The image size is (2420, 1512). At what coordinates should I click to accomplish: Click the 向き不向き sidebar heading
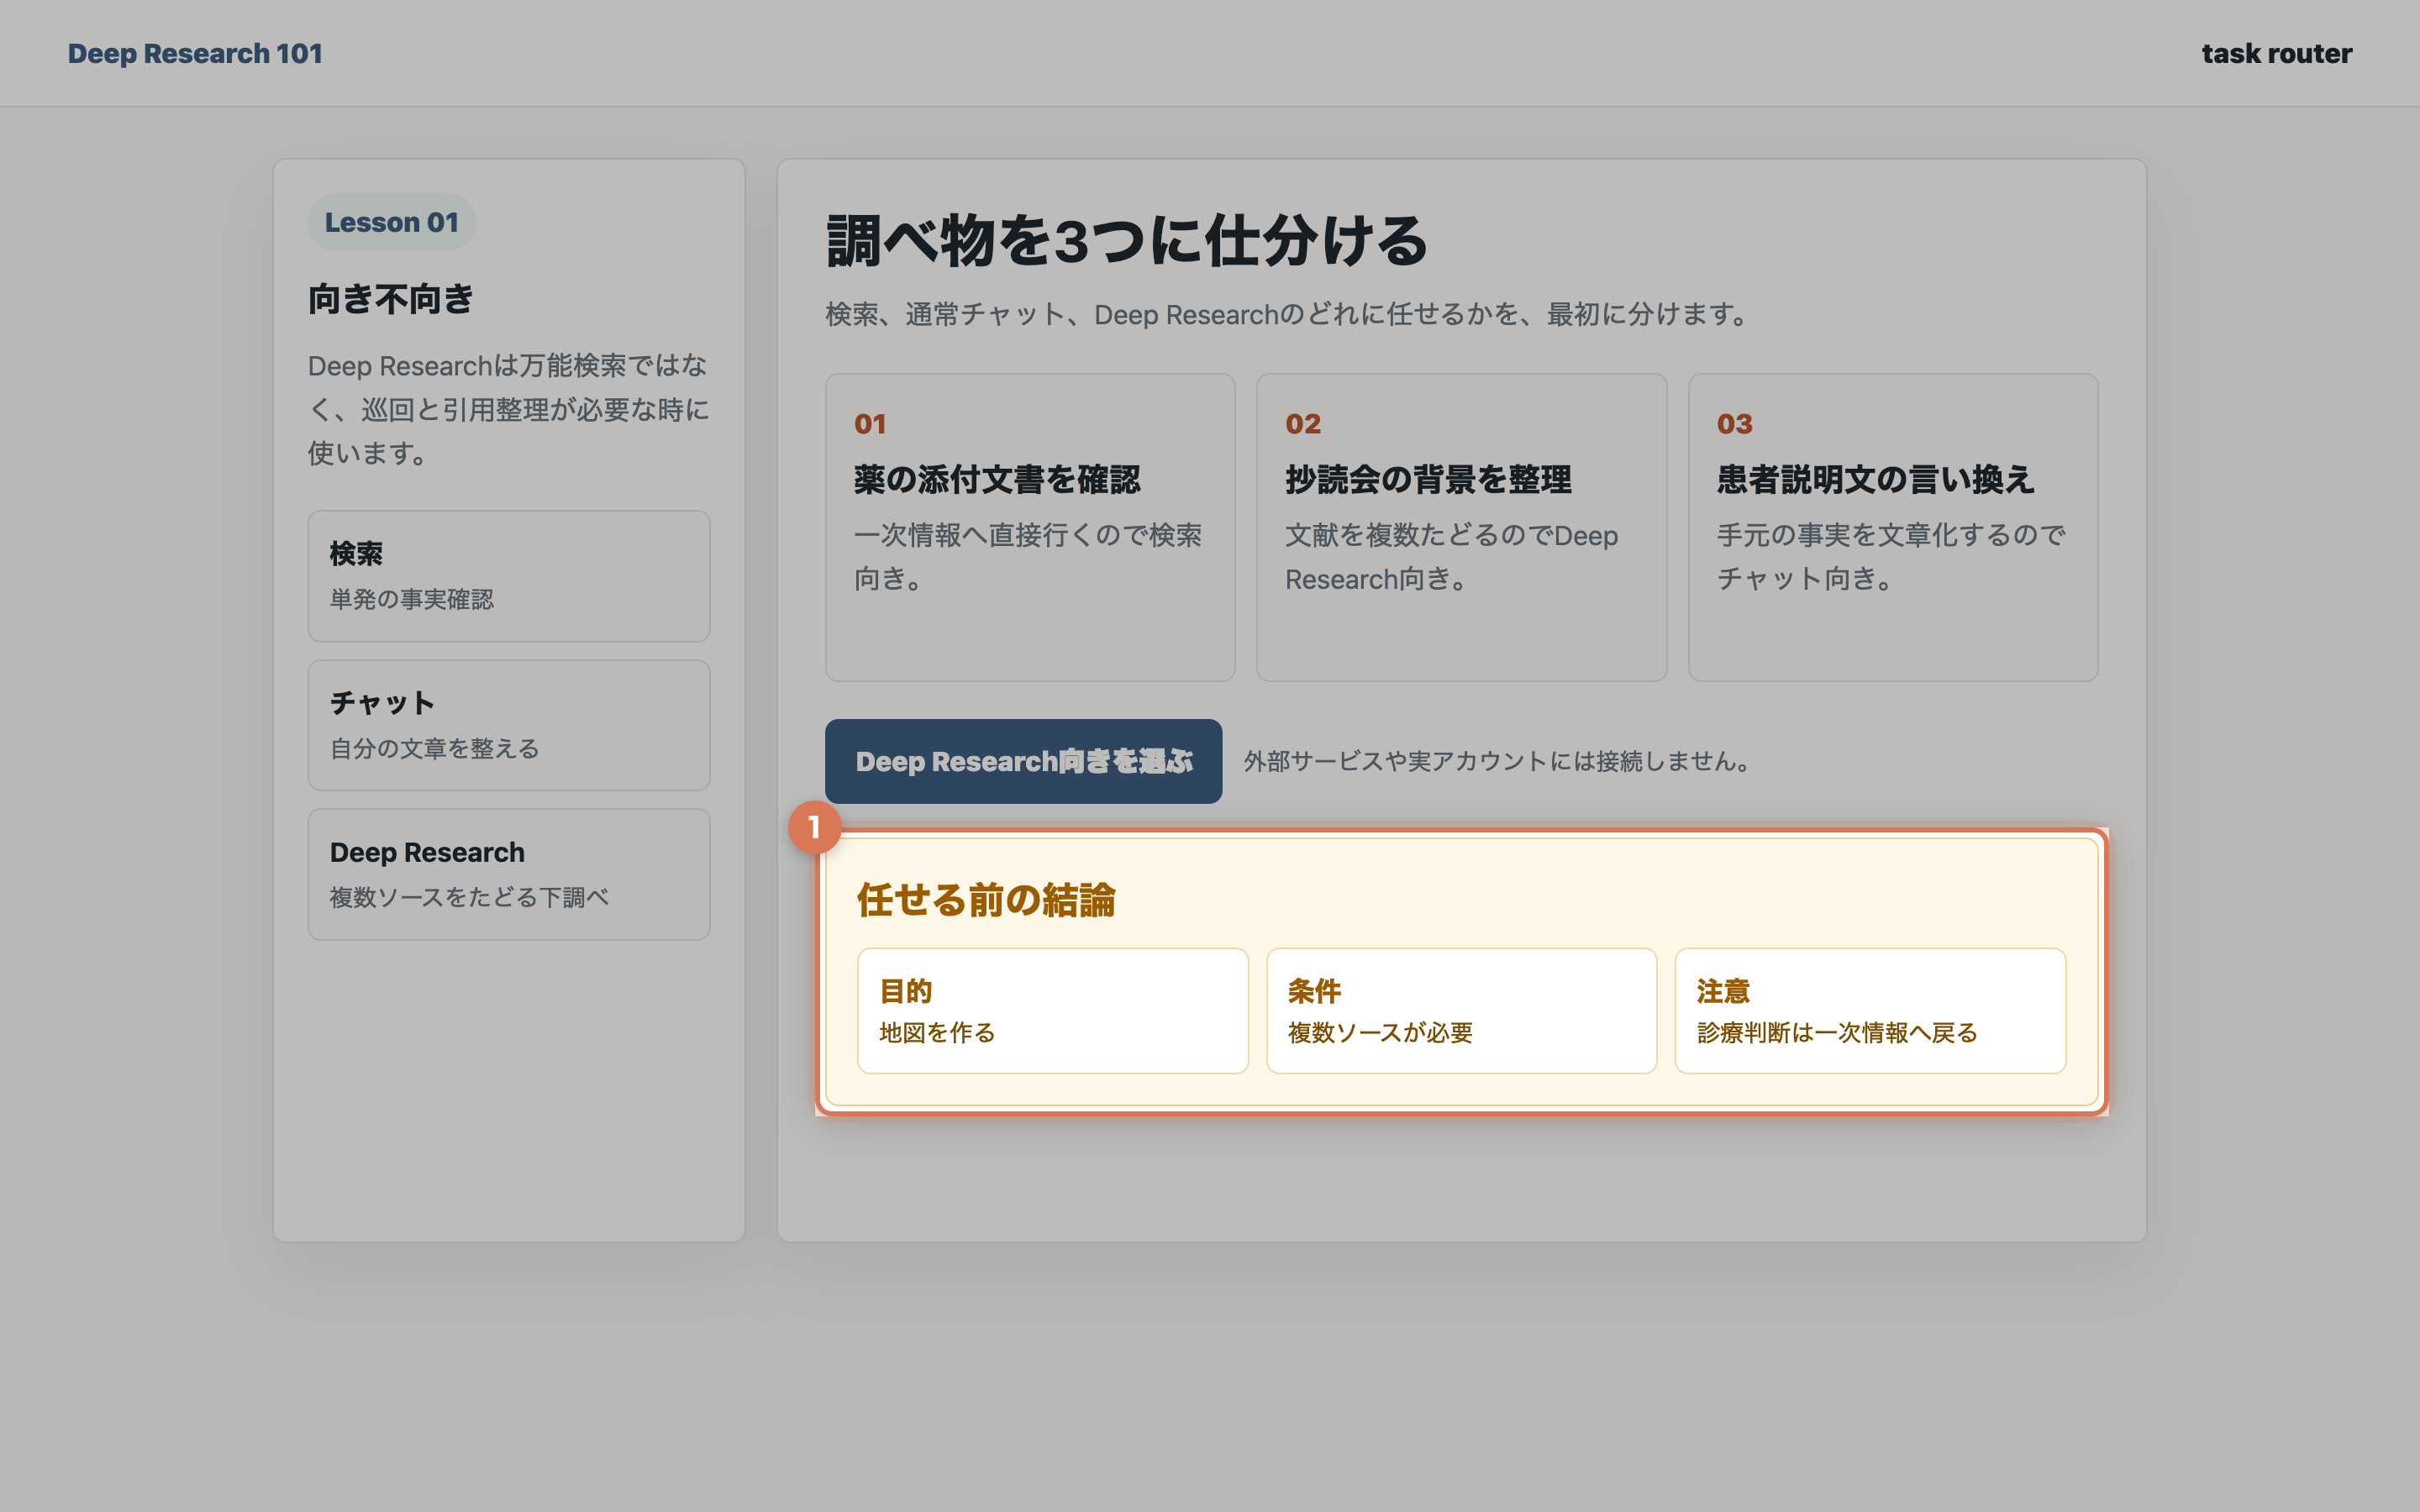point(391,298)
